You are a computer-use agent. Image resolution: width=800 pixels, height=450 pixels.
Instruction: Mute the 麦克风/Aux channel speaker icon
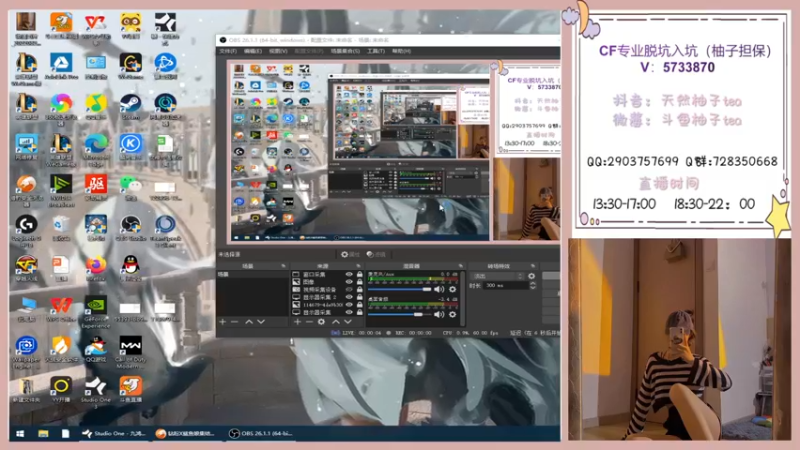439,289
